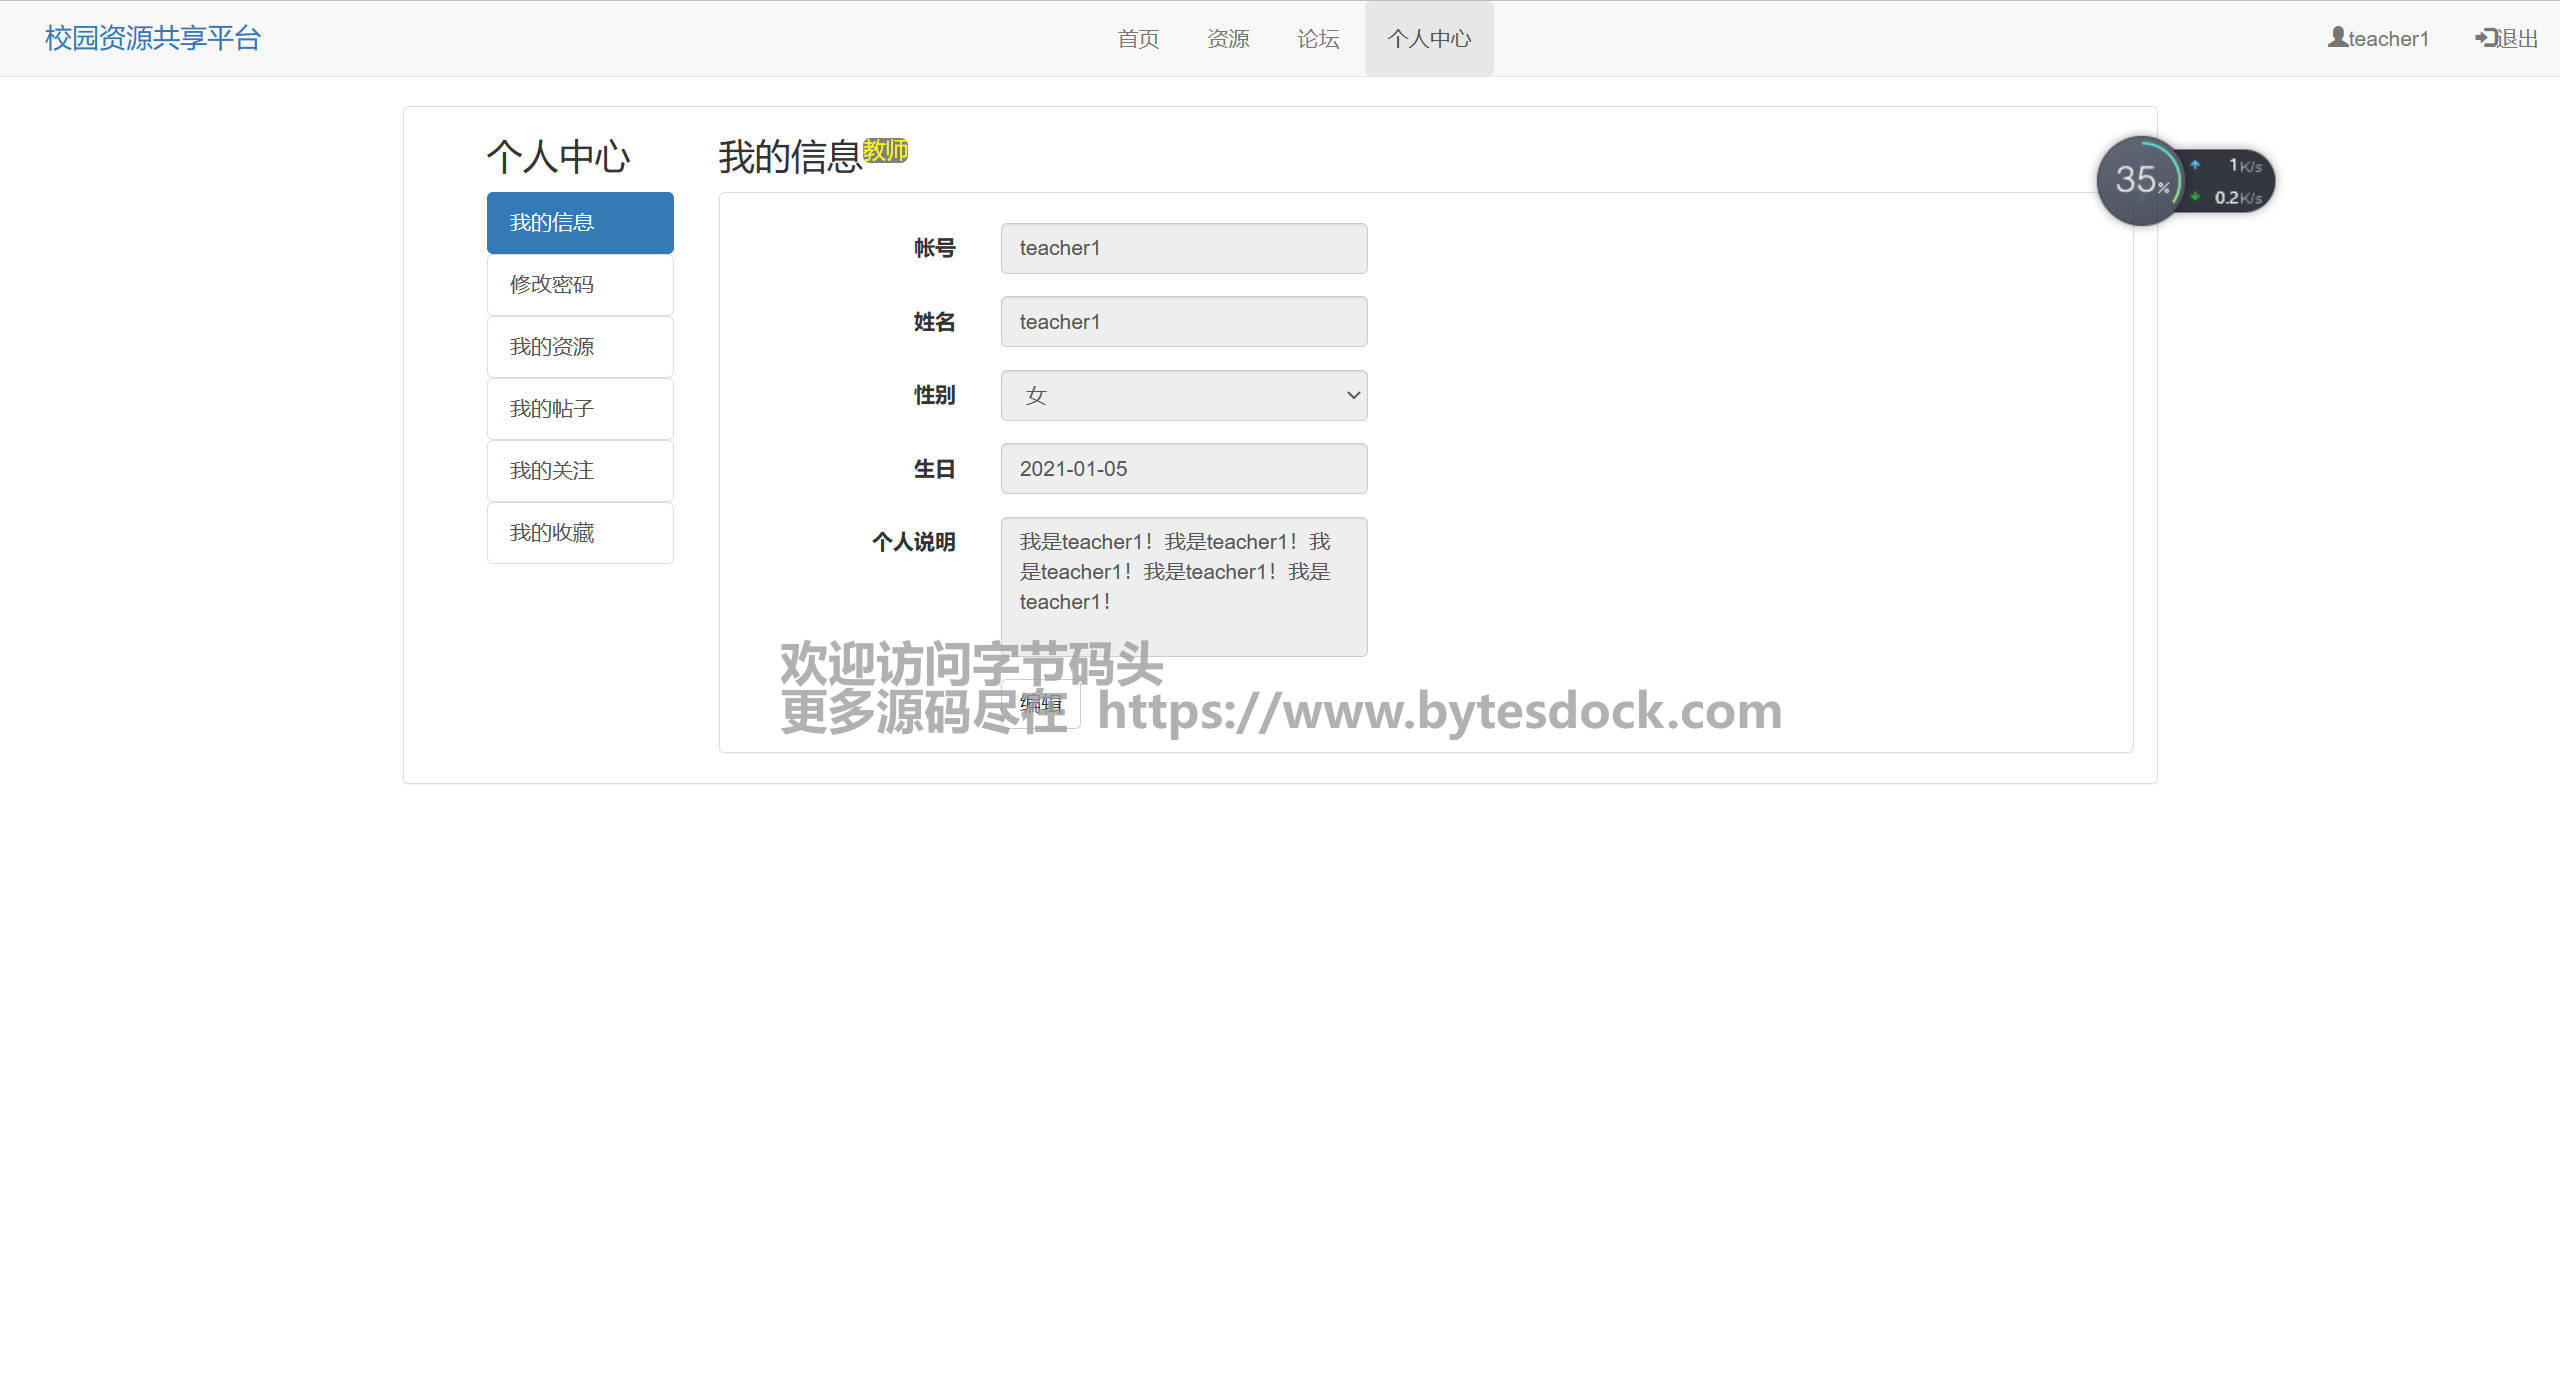Go to the 首页 nav item
This screenshot has height=1374, width=2560.
pyautogui.click(x=1138, y=39)
